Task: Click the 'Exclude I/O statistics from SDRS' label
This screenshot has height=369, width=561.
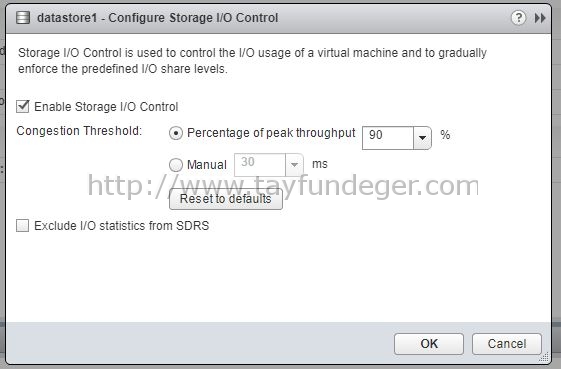Action: (x=122, y=225)
